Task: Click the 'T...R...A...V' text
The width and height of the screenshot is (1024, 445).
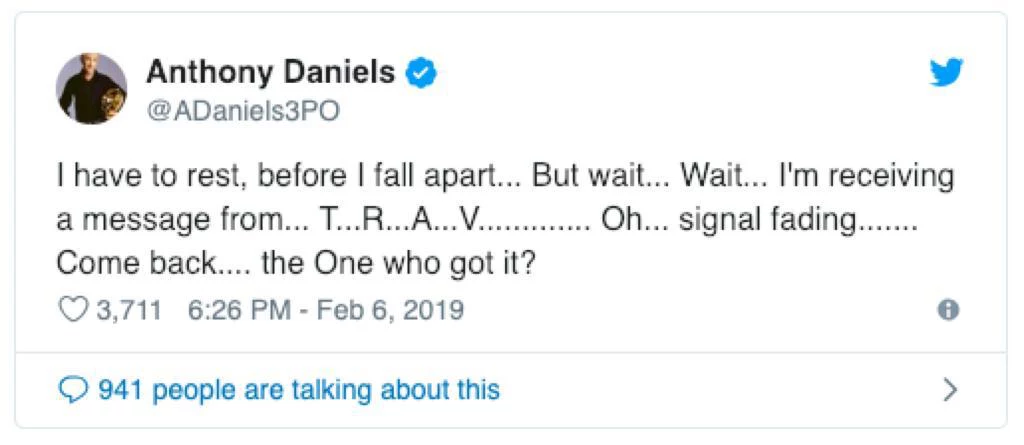Action: coord(399,221)
